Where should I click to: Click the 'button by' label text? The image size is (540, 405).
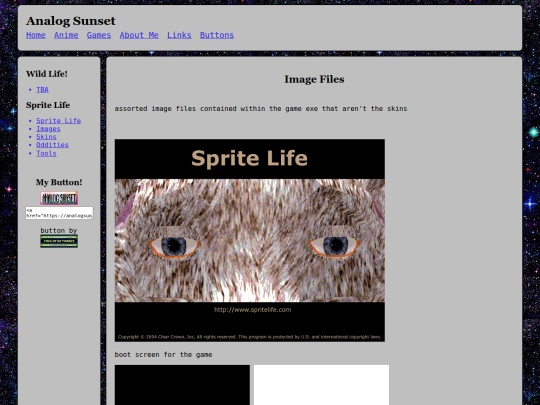59,230
